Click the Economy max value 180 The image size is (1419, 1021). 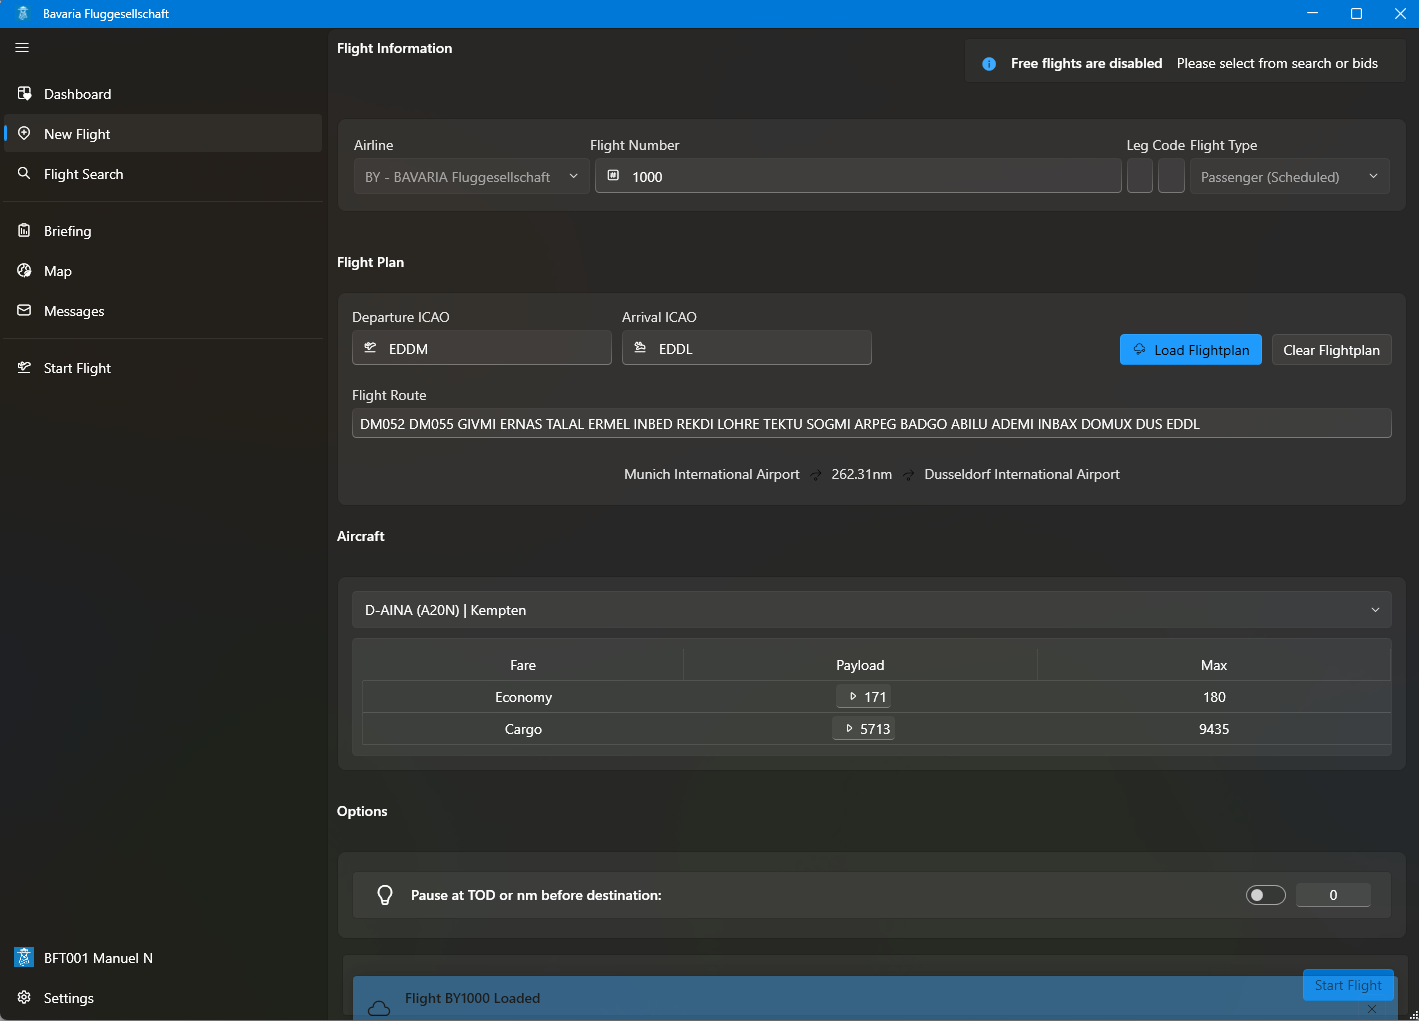coord(1214,697)
